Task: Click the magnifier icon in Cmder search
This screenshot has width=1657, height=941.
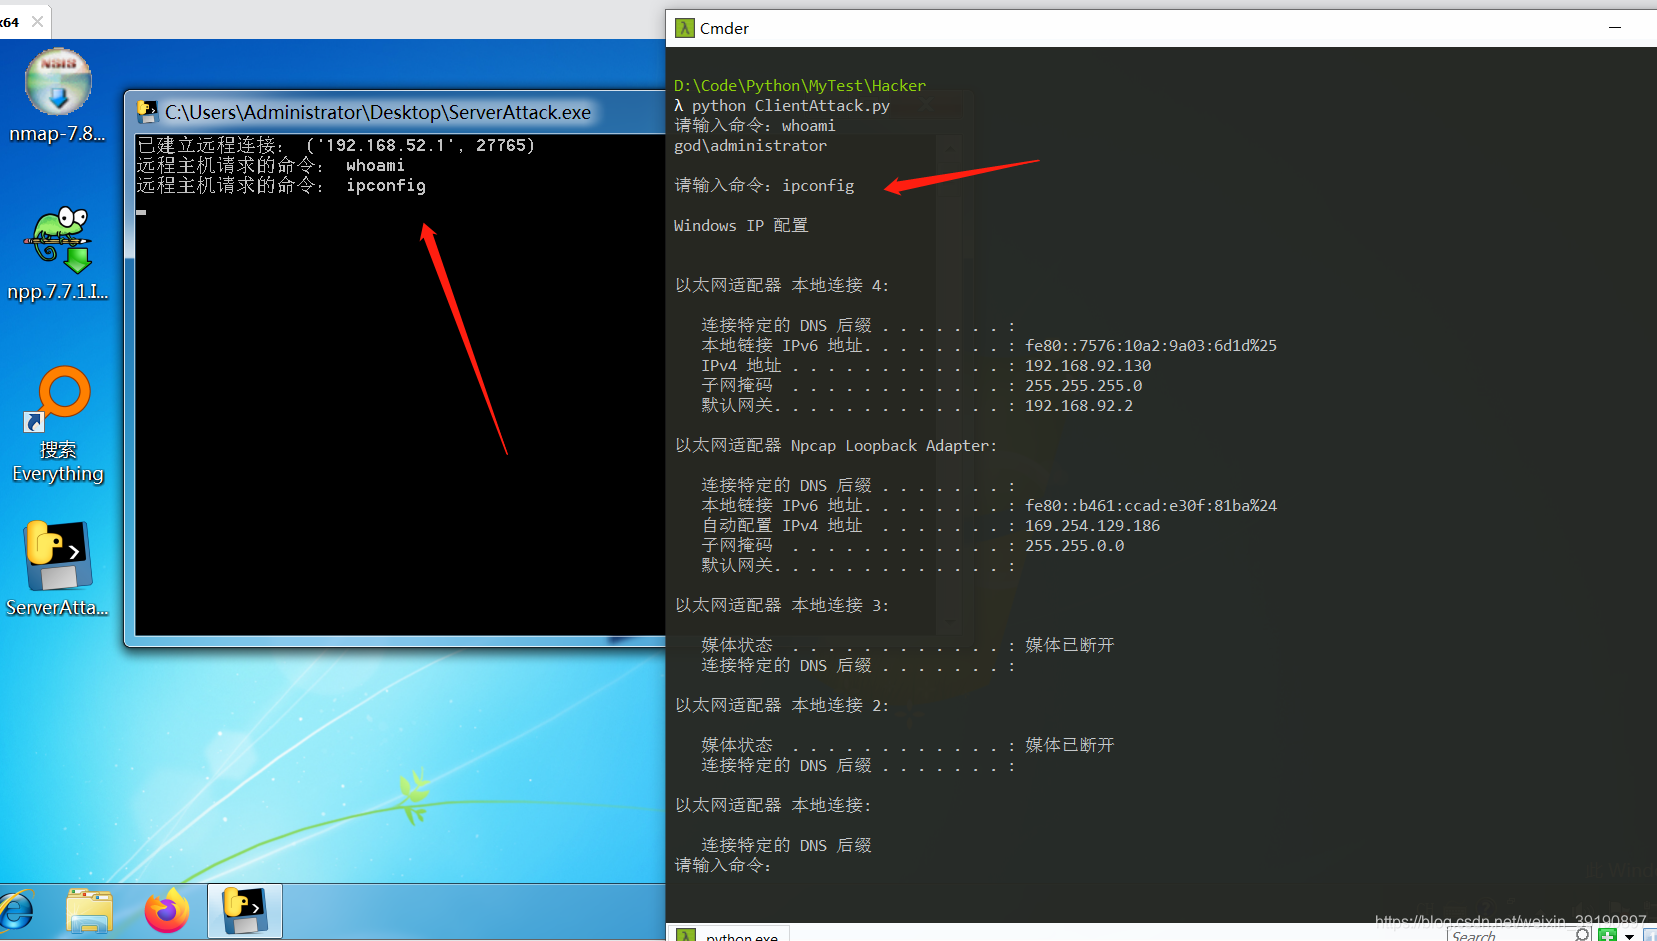Action: [1582, 934]
